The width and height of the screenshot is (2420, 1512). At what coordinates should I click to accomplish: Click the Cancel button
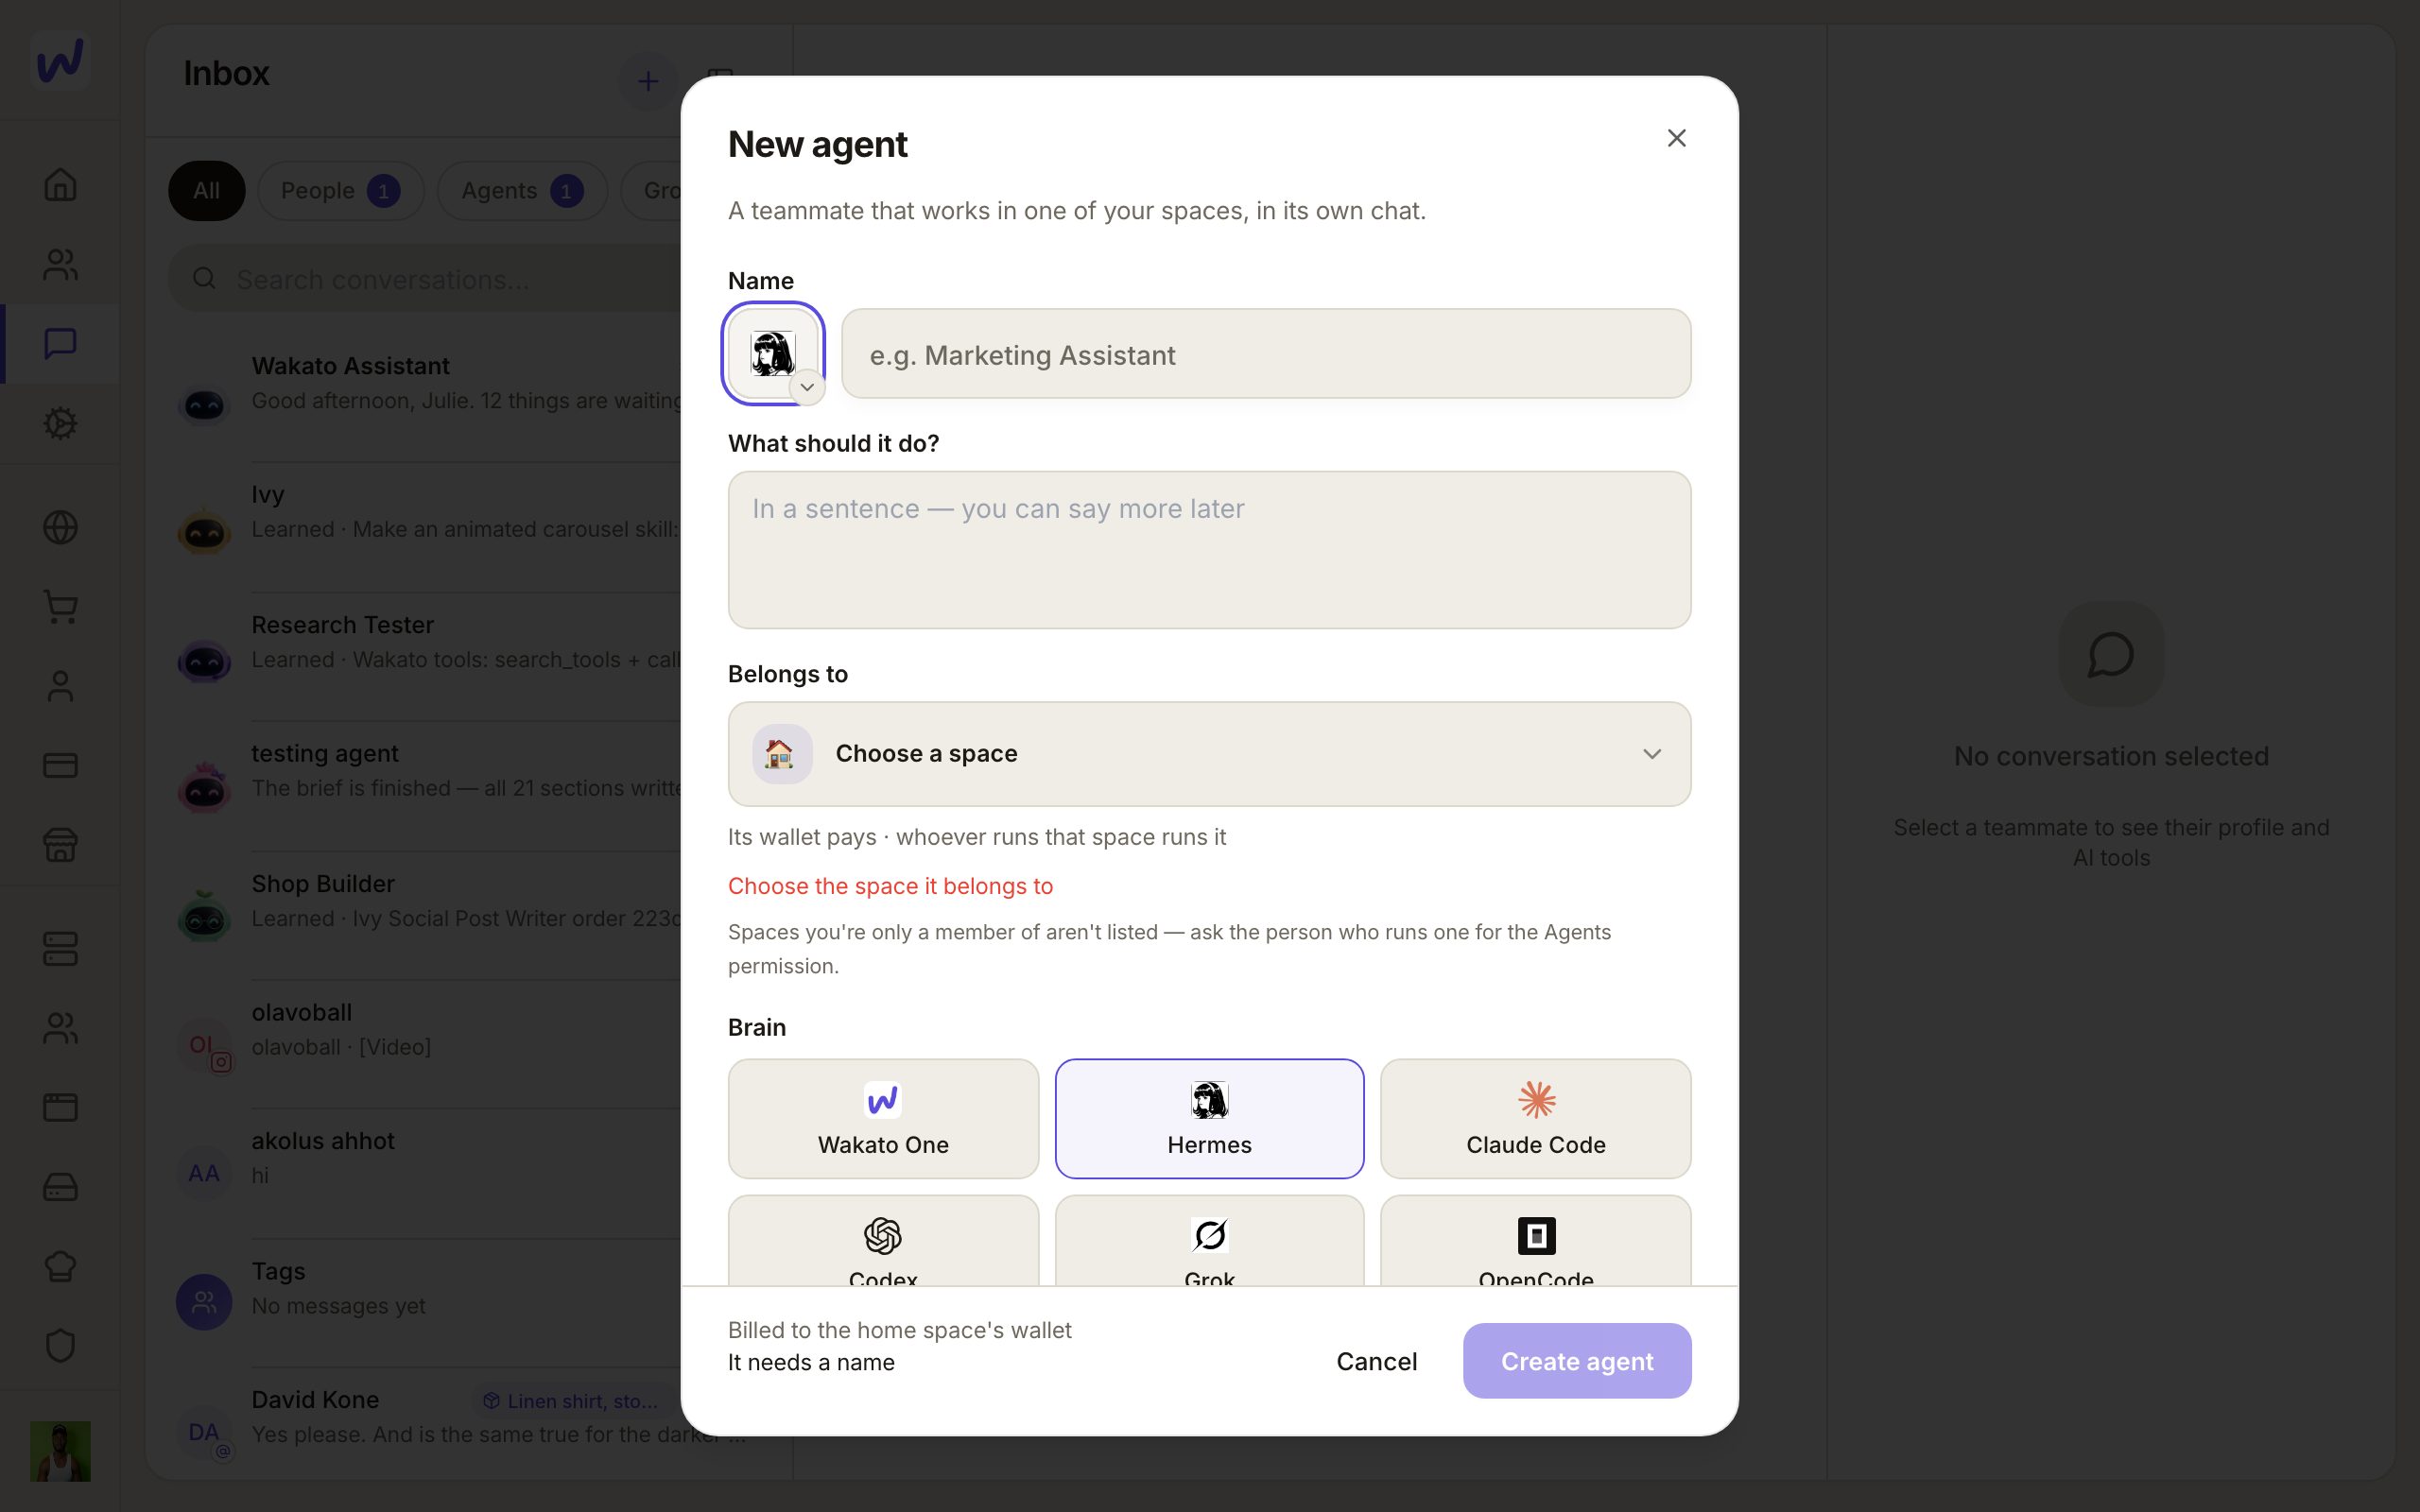1376,1361
